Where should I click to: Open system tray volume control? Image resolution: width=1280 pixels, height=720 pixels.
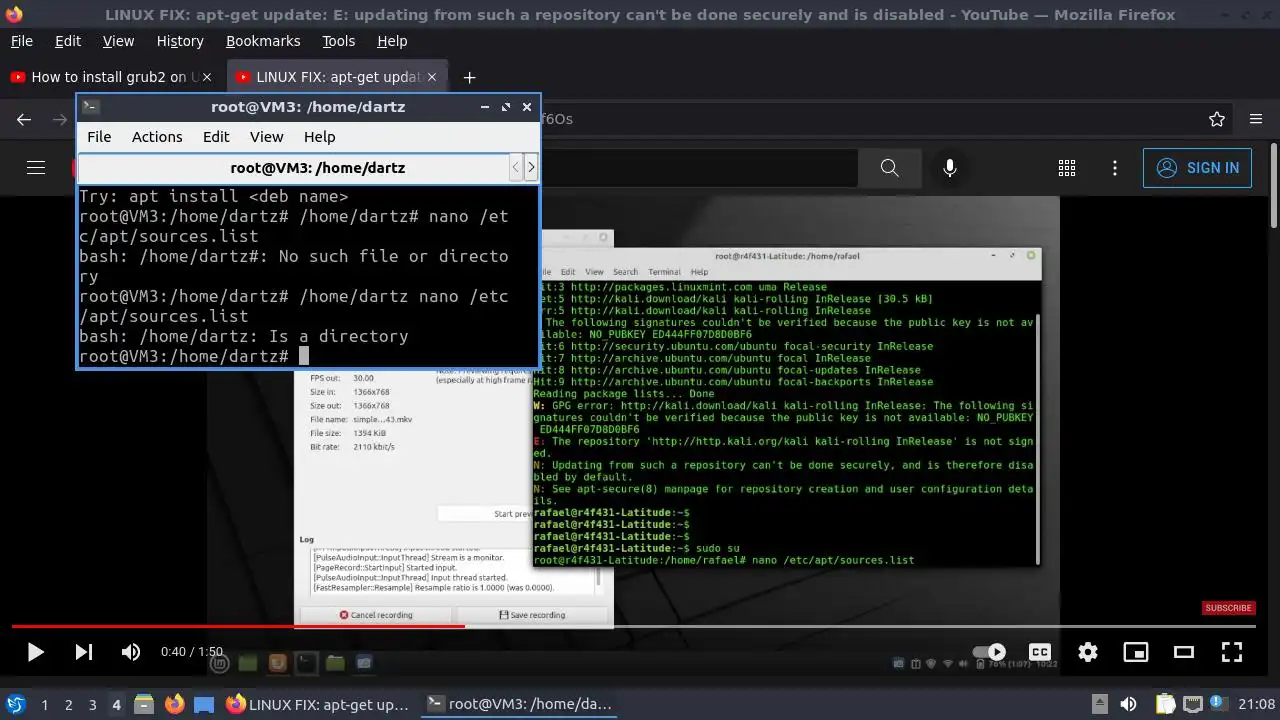[x=1128, y=705]
